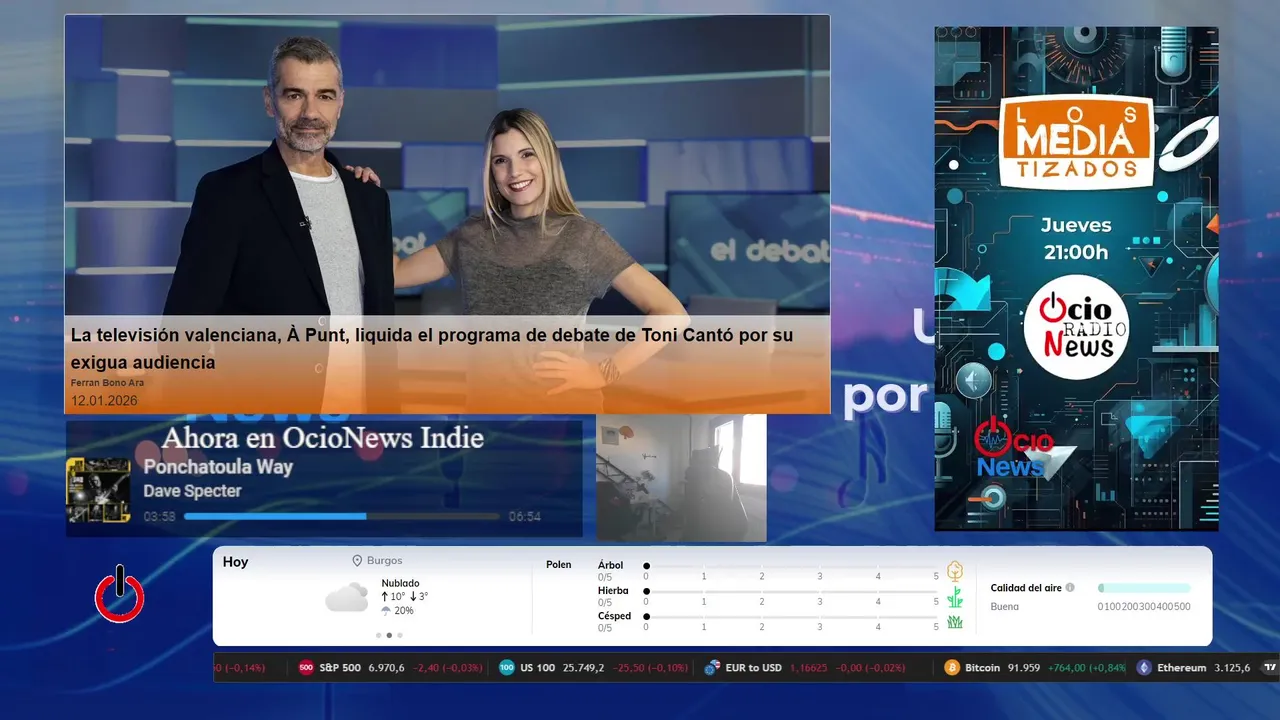
Task: Click the Ponchatoula Way album cover
Action: tap(98, 490)
